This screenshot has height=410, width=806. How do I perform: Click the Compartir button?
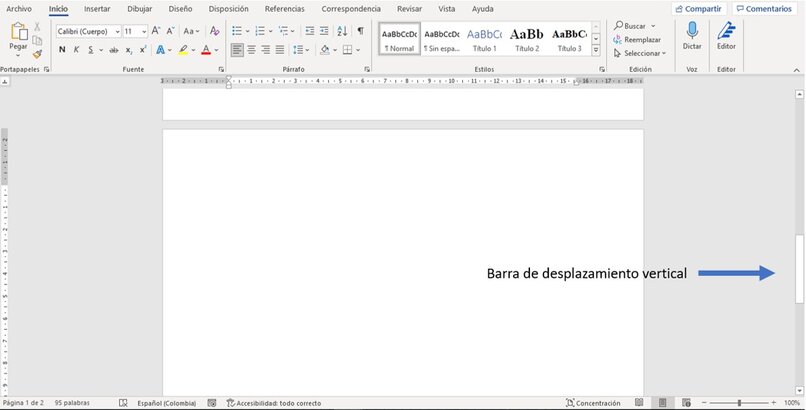tap(699, 9)
